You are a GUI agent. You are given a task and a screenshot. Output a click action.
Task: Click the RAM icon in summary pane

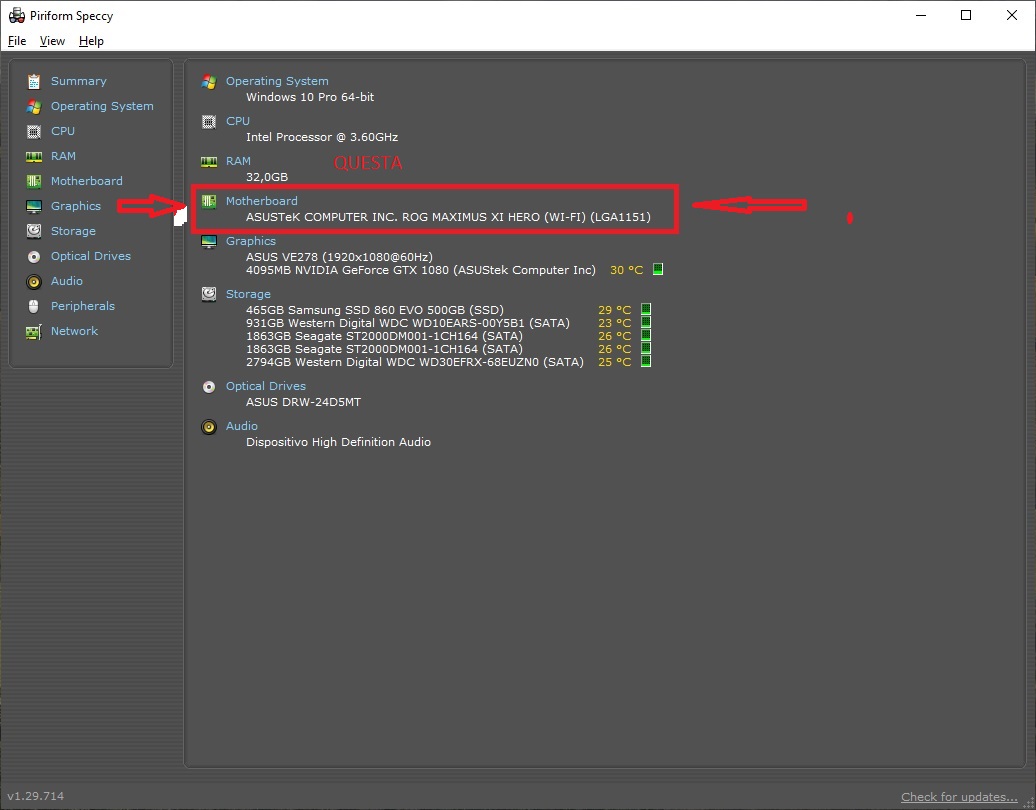(209, 161)
